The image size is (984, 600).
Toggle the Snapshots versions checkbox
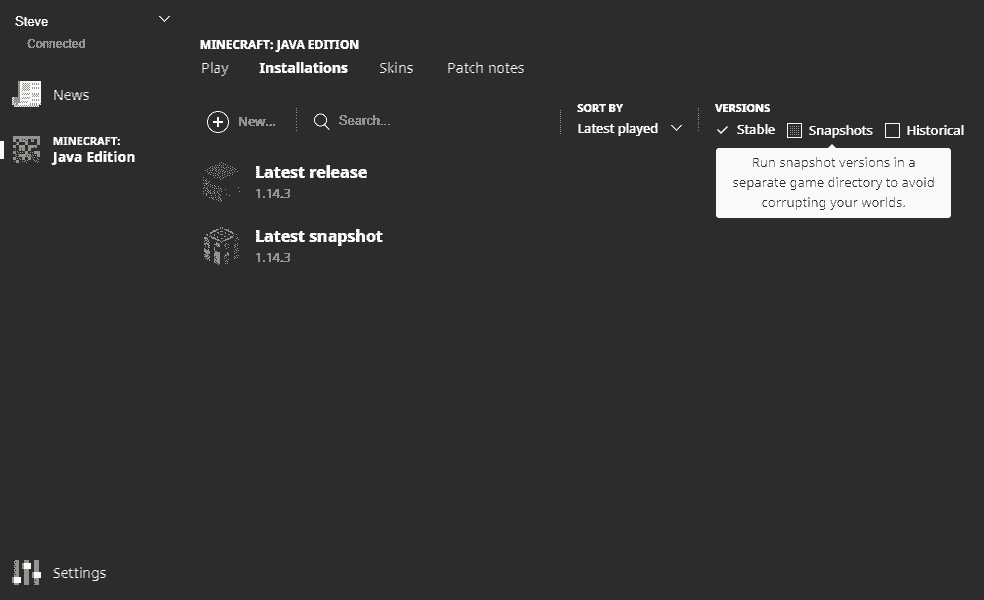[x=795, y=130]
